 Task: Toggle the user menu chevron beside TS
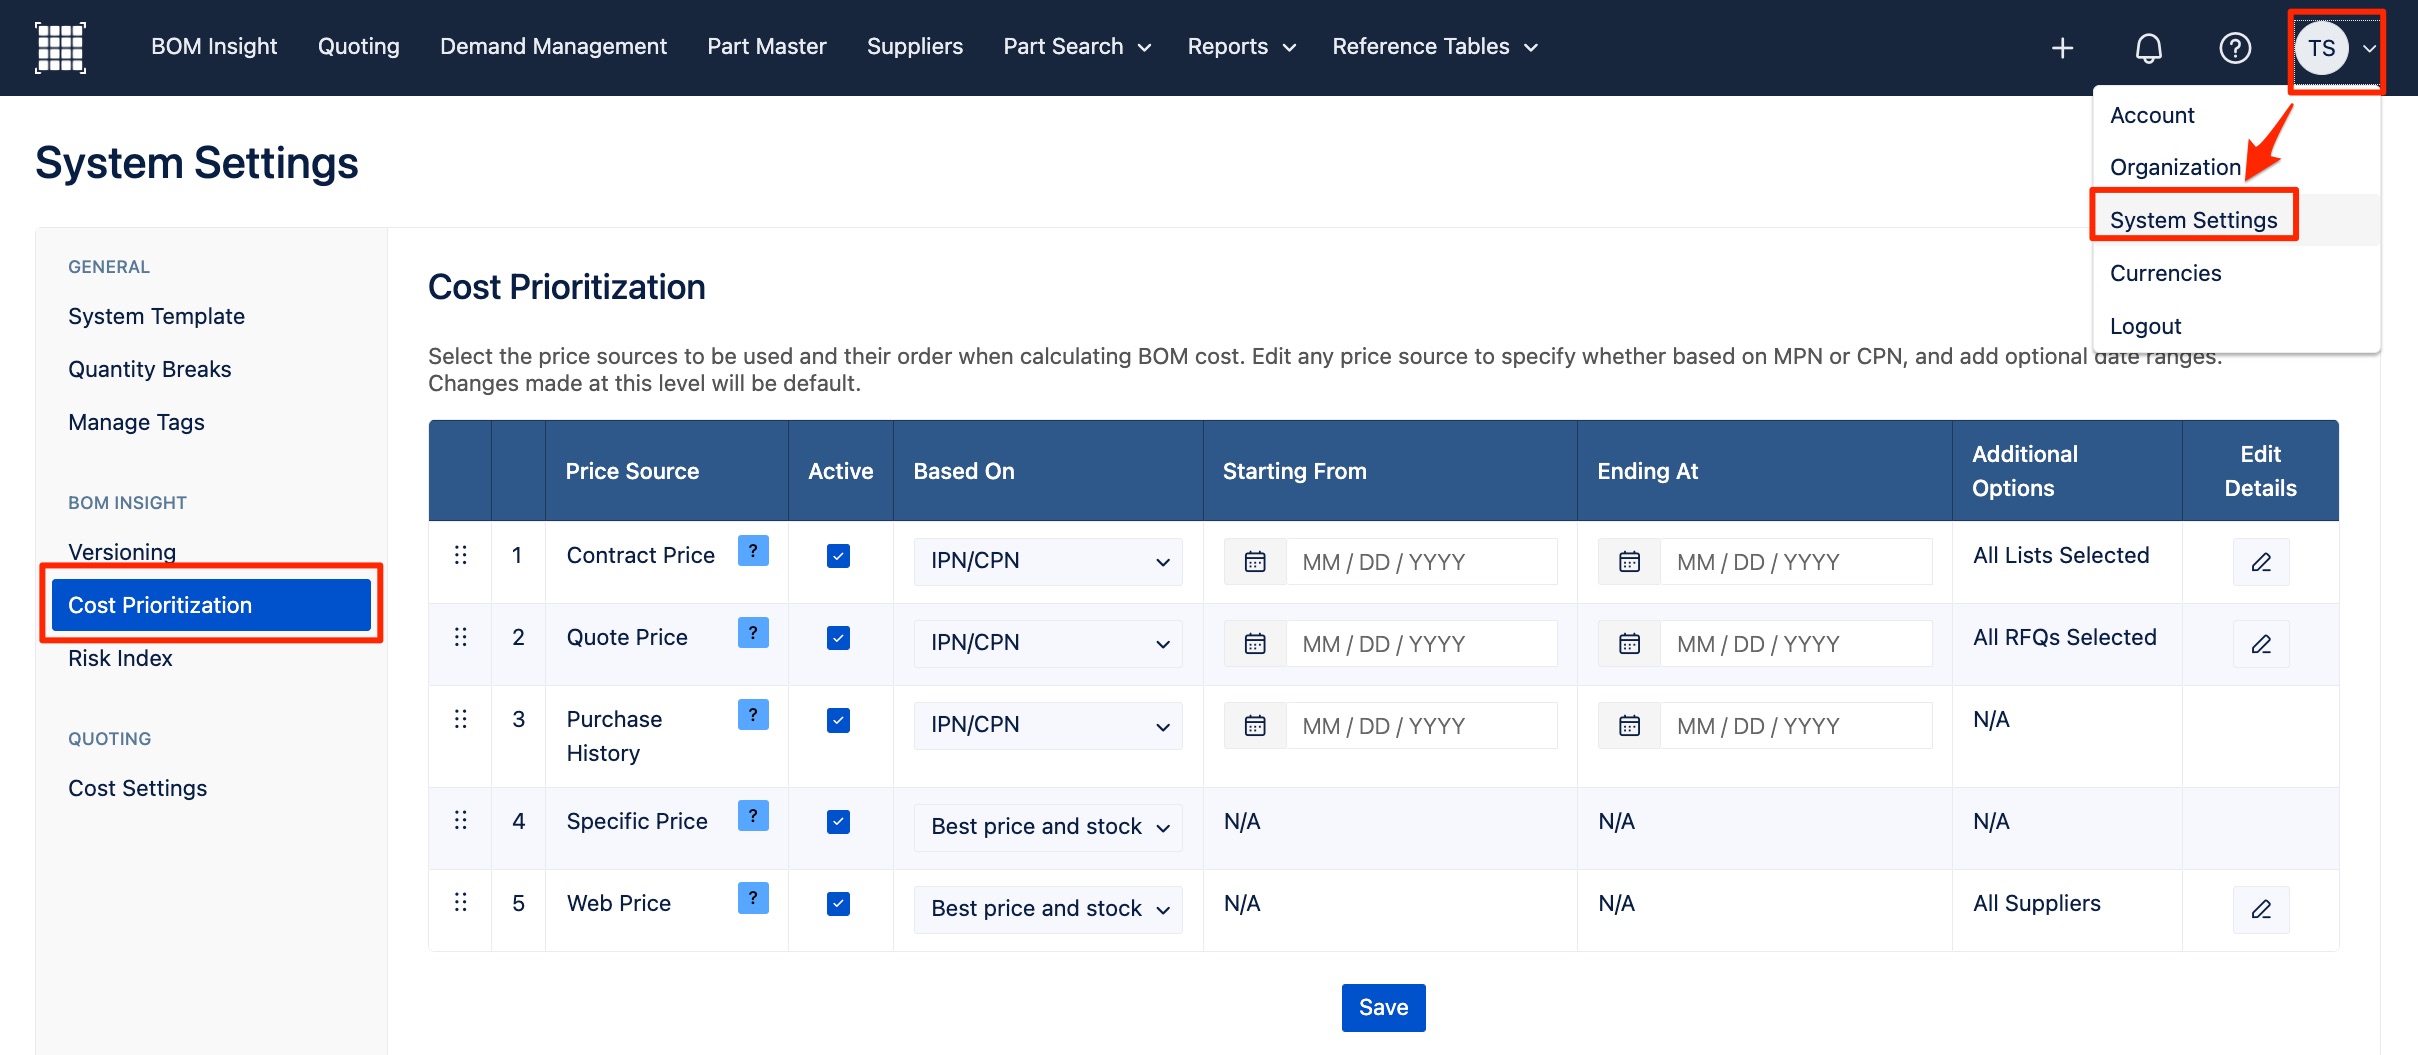[x=2369, y=48]
